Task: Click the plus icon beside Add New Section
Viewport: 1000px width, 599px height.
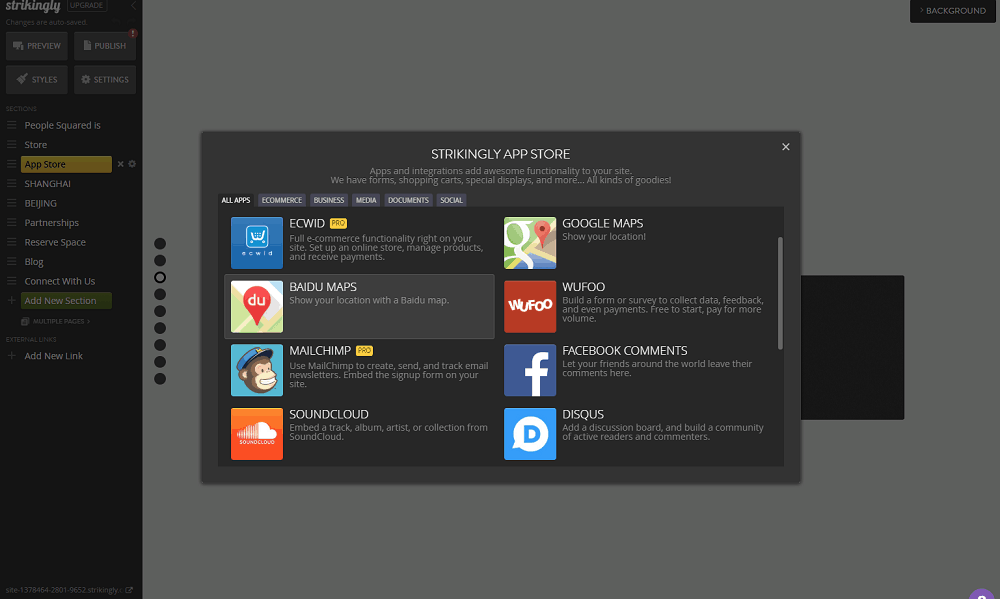Action: 11,300
